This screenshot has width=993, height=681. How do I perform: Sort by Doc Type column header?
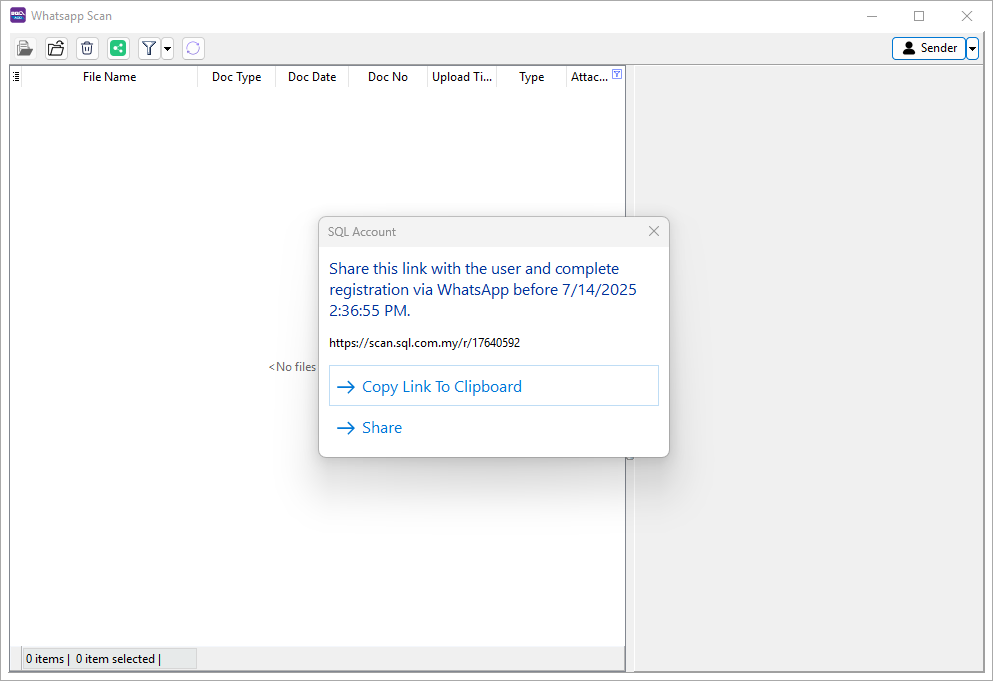tap(236, 77)
